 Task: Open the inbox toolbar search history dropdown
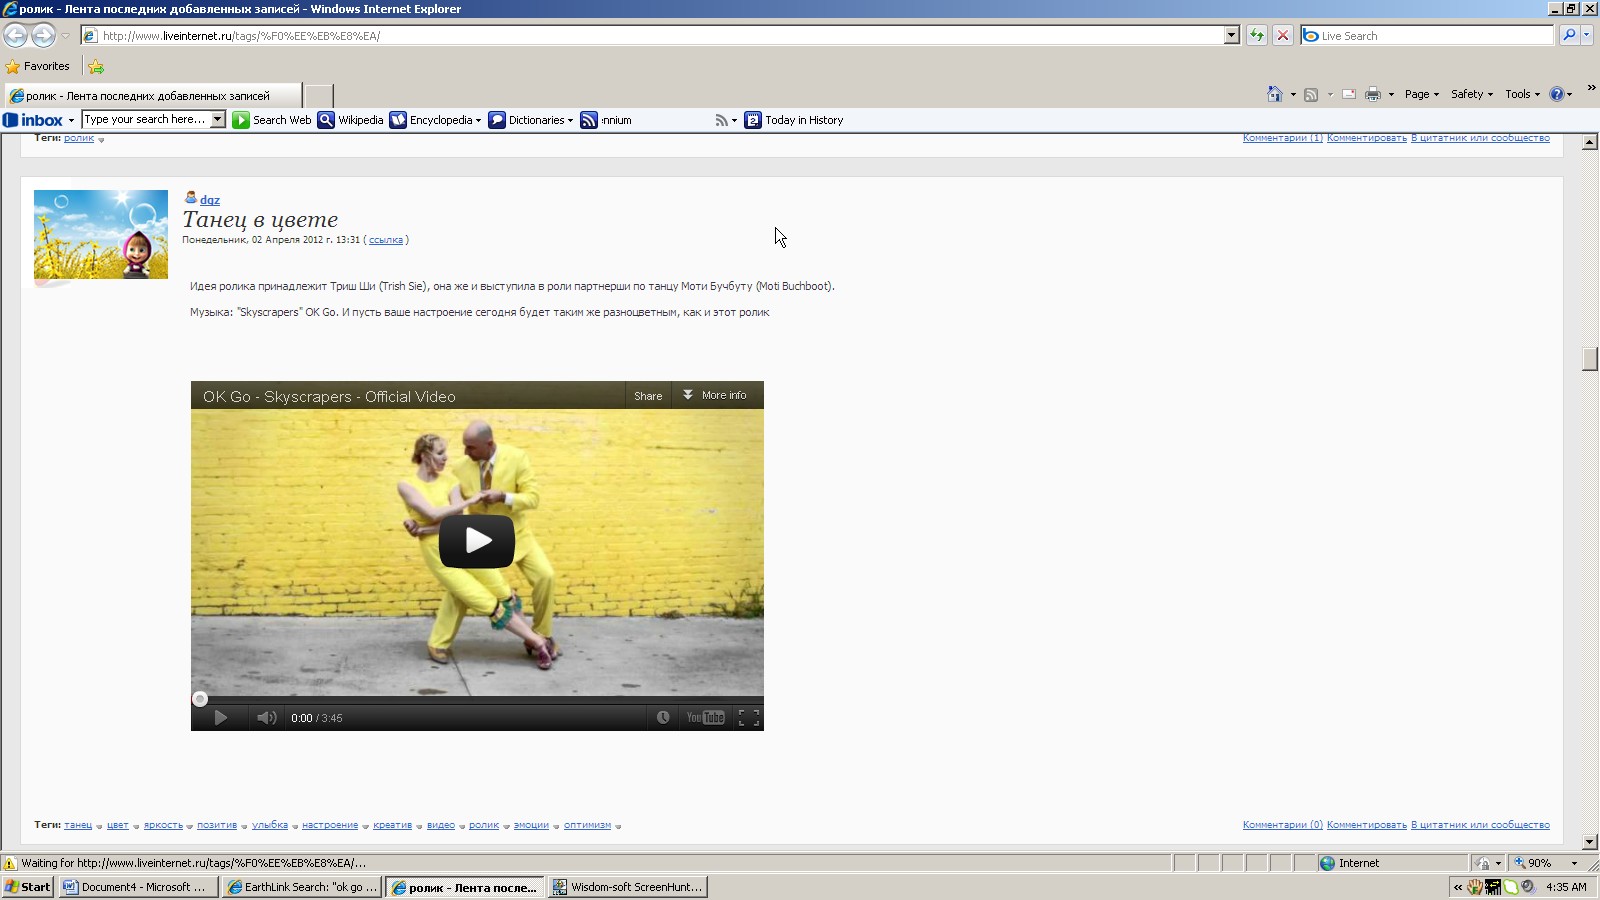(x=218, y=119)
